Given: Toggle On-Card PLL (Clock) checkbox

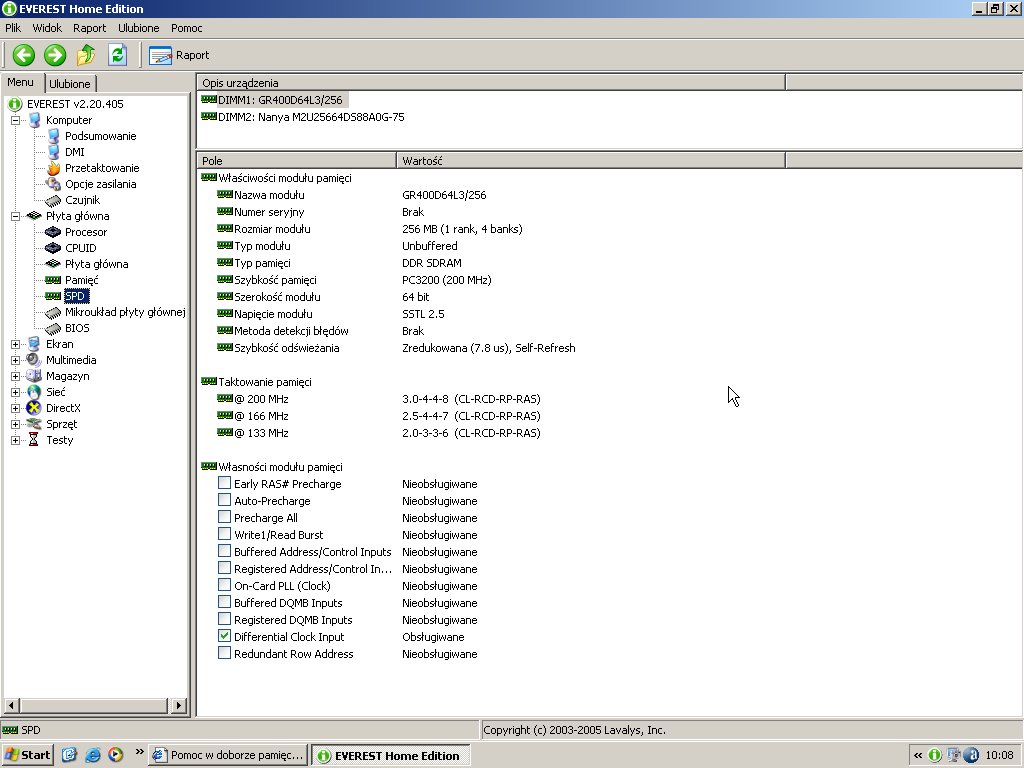Looking at the screenshot, I should (x=224, y=585).
